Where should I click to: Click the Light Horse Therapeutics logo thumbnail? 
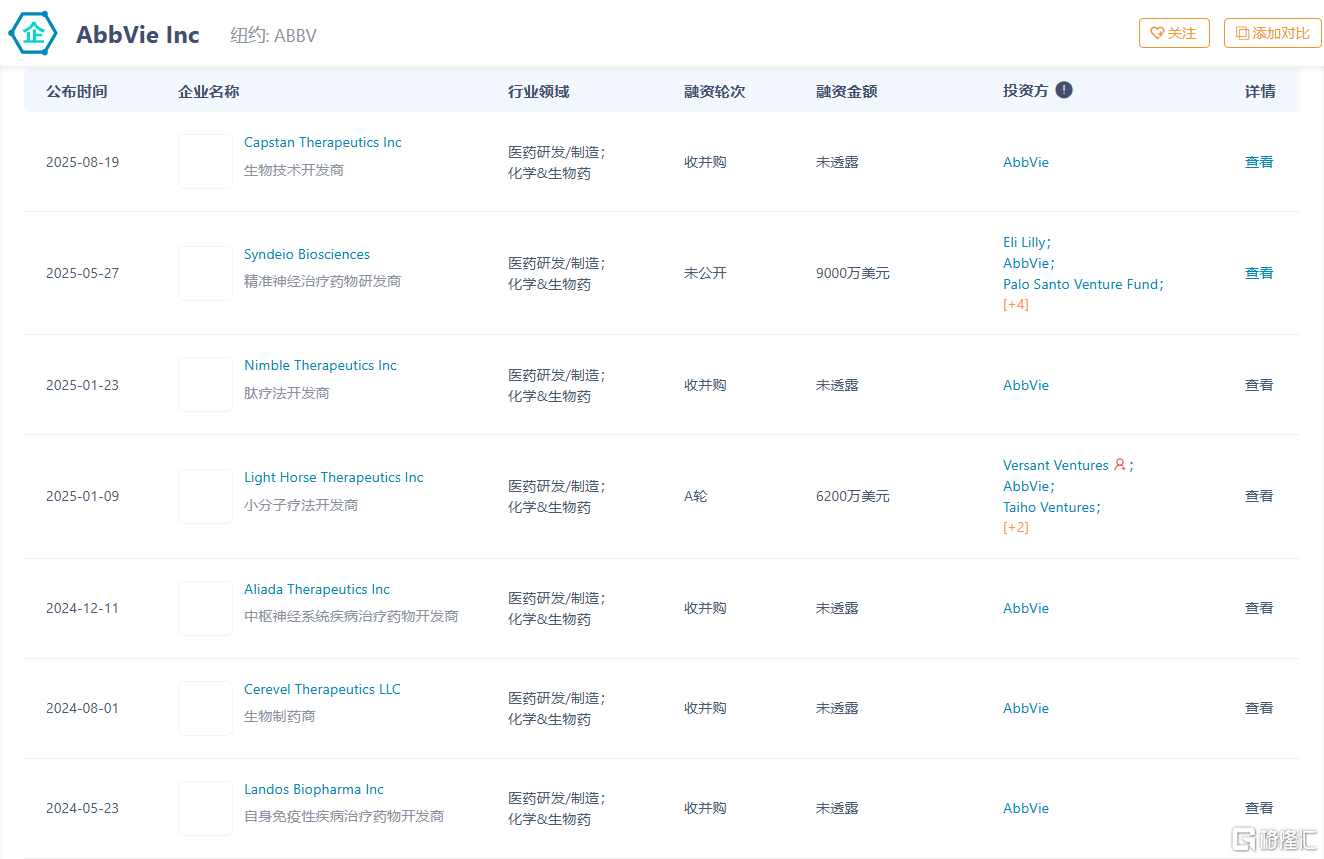[x=205, y=496]
